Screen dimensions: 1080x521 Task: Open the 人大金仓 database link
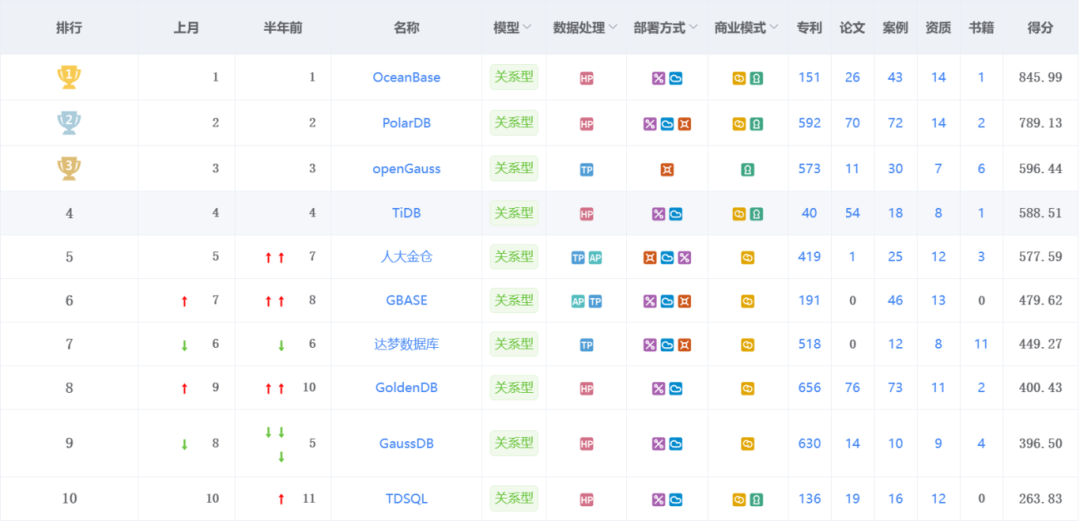coord(406,256)
